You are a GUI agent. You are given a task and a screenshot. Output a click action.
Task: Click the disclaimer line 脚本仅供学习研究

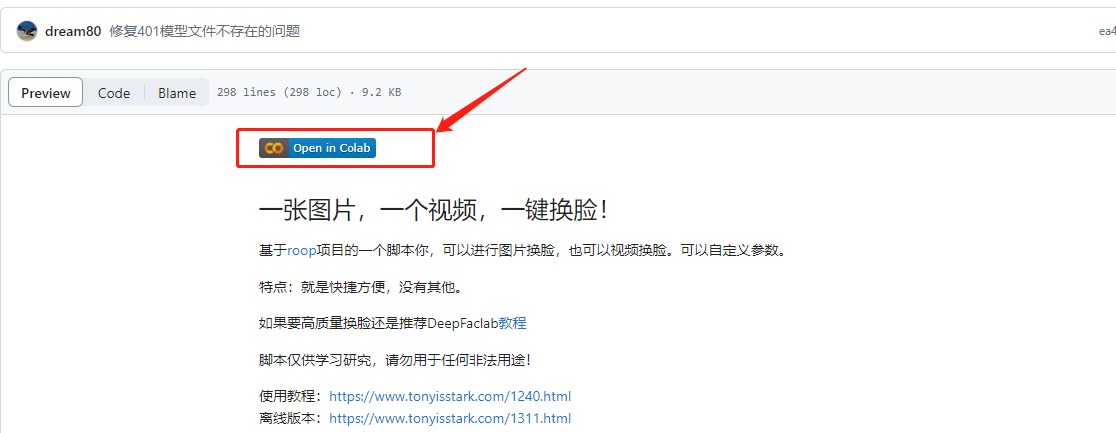click(396, 360)
